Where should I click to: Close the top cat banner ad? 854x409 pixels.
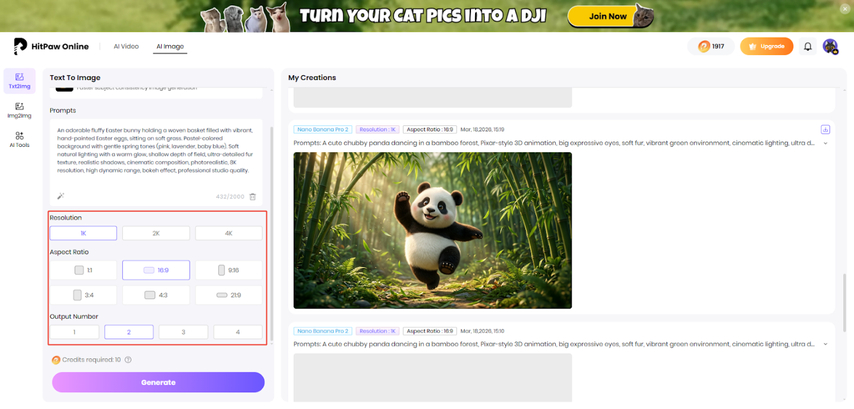coord(844,9)
